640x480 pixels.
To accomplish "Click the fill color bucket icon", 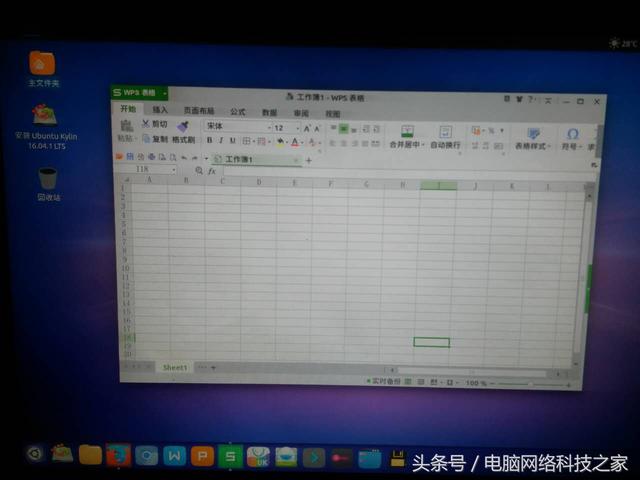I will [280, 142].
